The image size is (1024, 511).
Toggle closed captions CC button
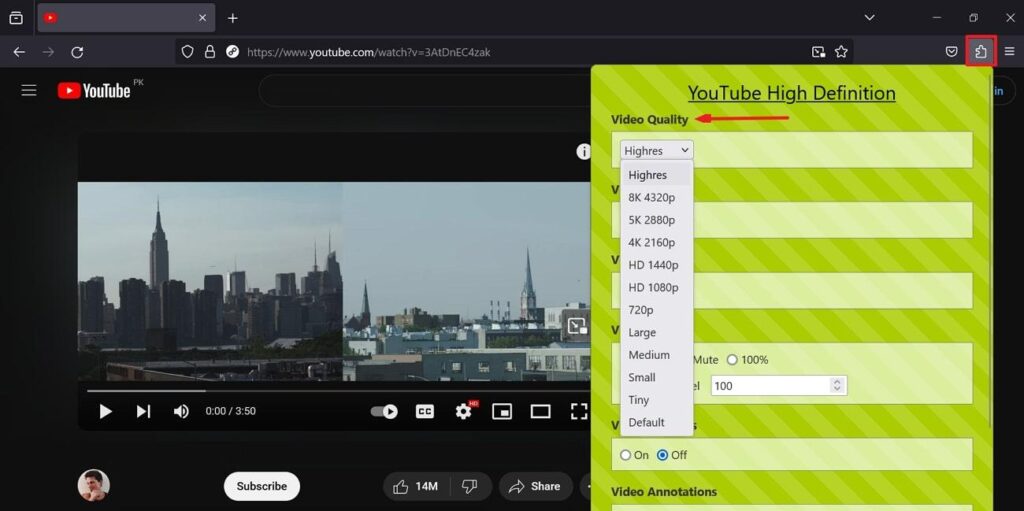425,411
